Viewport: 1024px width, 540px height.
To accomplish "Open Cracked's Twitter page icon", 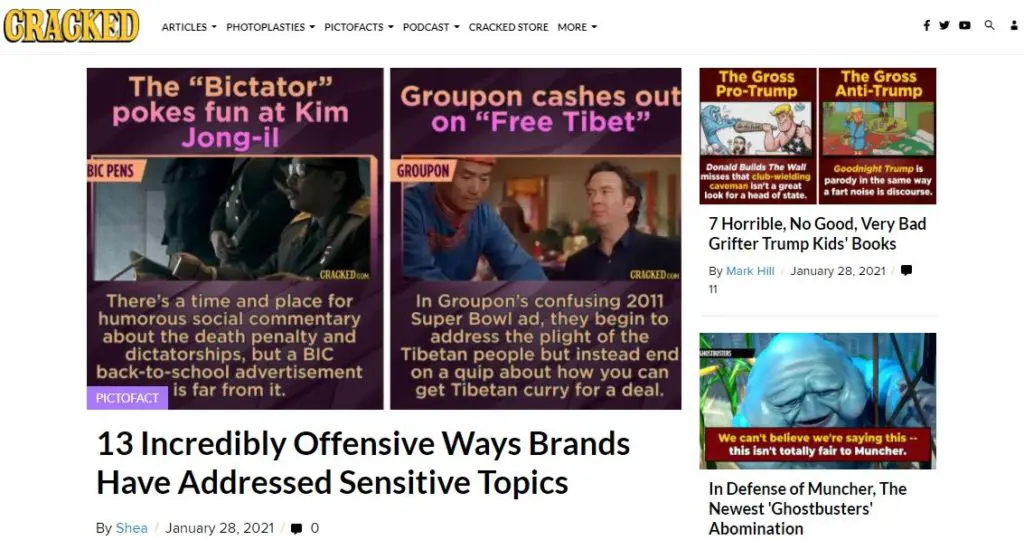I will click(x=944, y=25).
